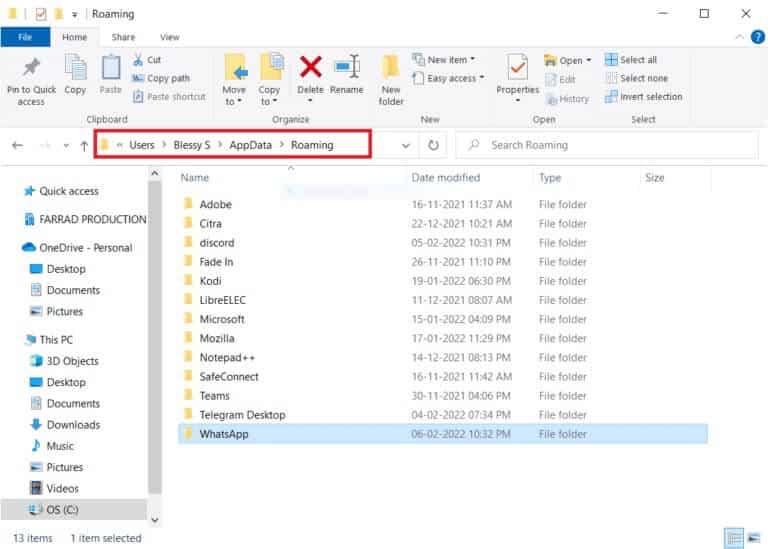Open the Move to menu
Viewport: 768px width, 549px height.
tap(234, 80)
